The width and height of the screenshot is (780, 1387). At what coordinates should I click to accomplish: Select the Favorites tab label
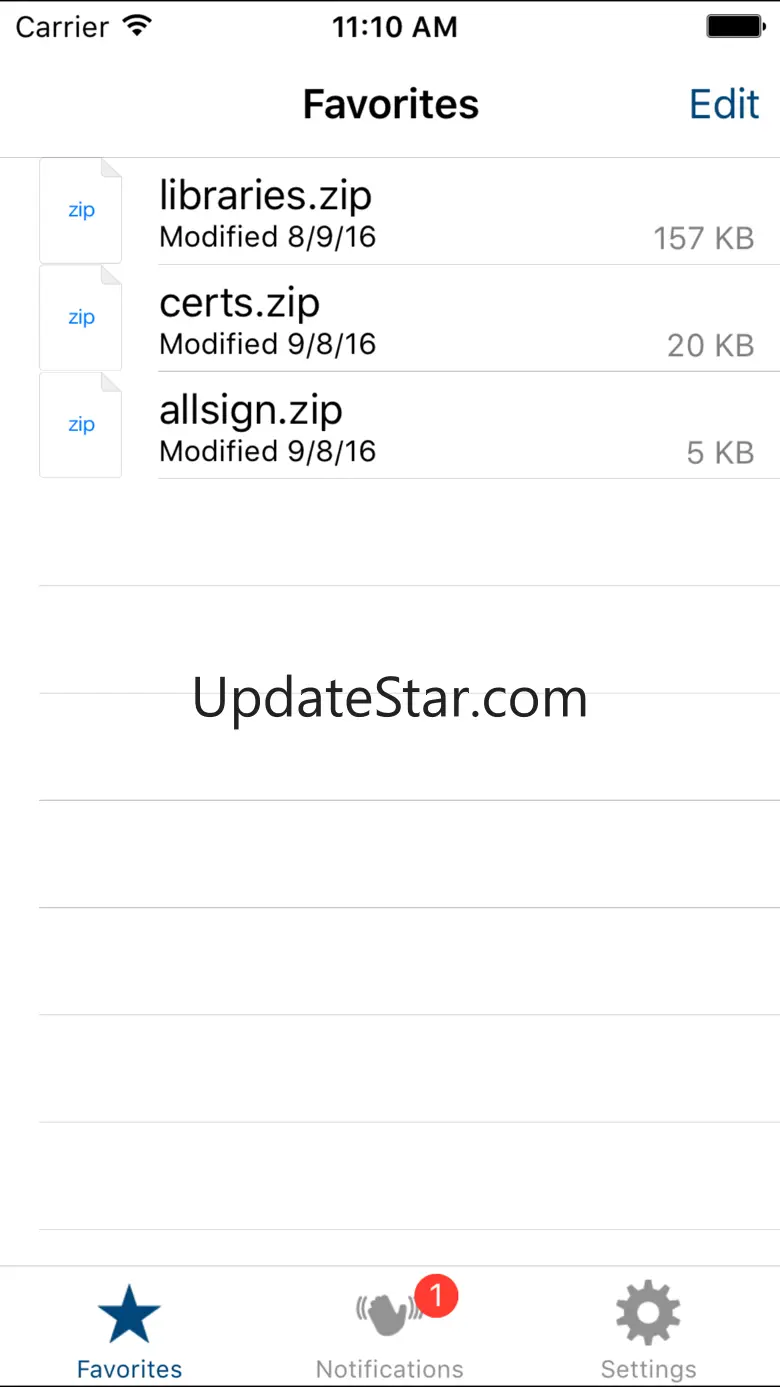[130, 1368]
